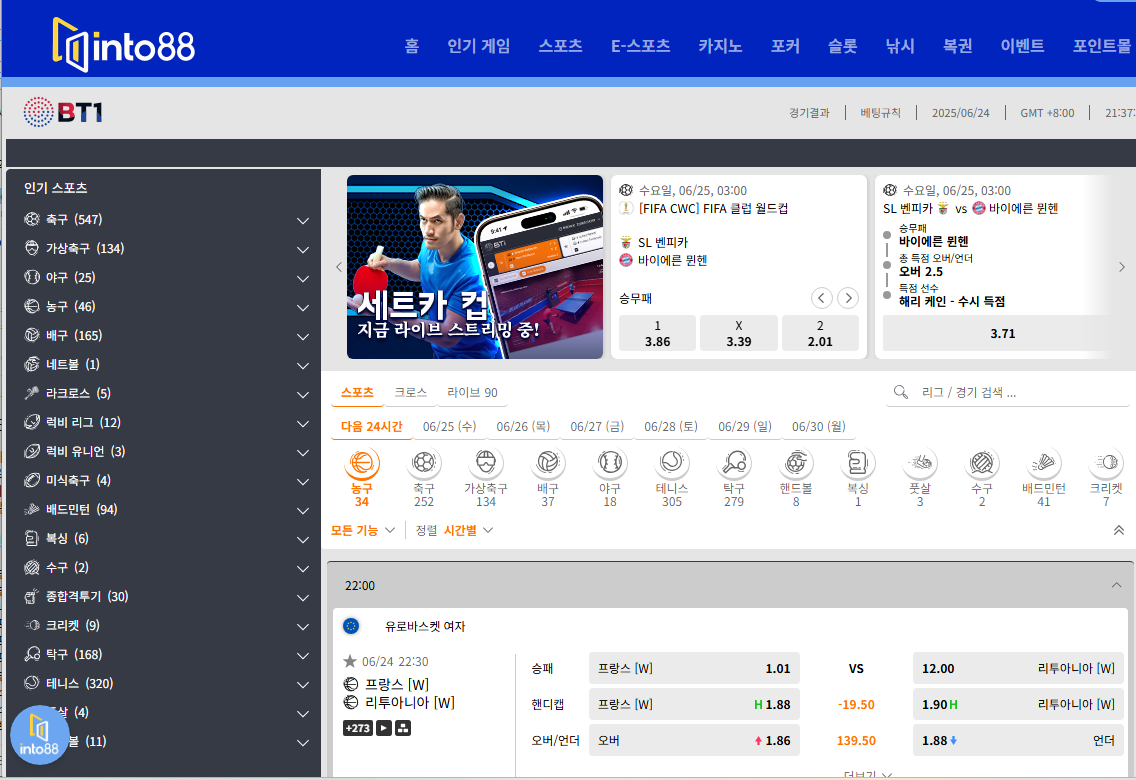This screenshot has height=780, width=1136.
Task: Show next market in SL 벤피카 card
Action: pos(848,298)
